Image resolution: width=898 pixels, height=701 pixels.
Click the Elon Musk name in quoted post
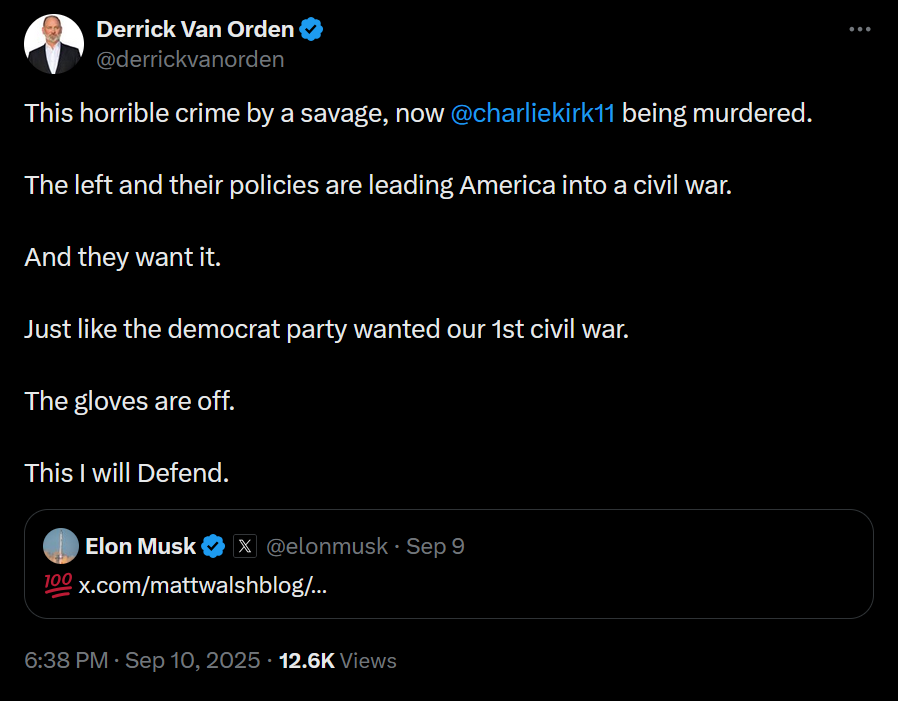pos(140,546)
